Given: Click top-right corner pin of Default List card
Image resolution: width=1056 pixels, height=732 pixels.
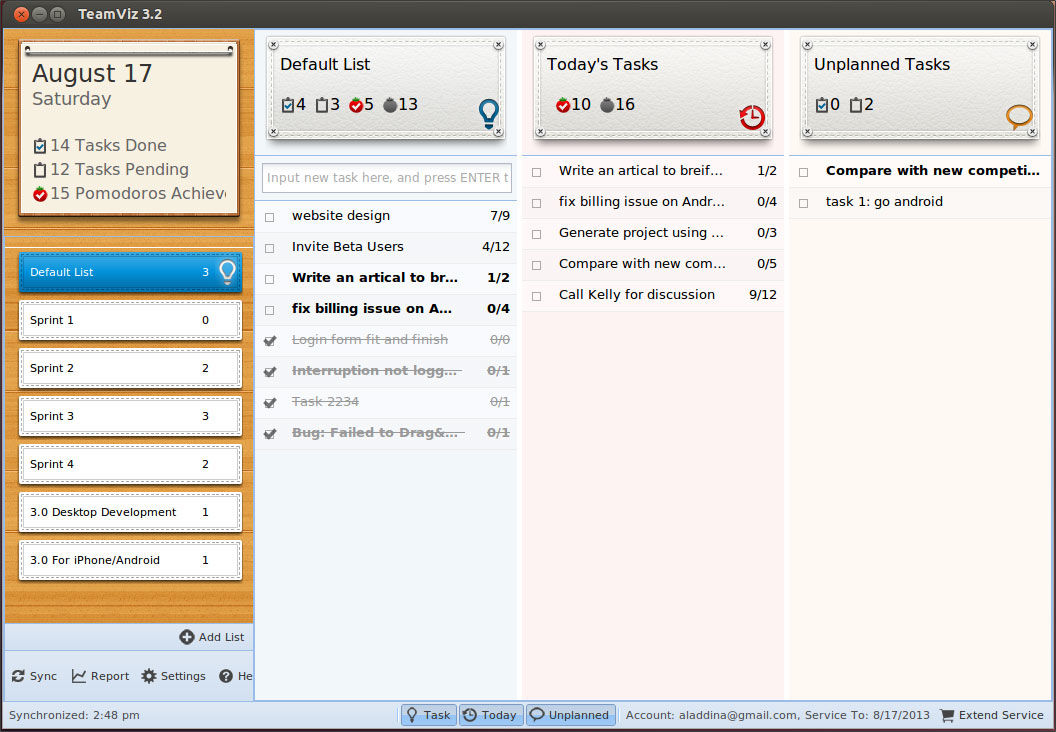Looking at the screenshot, I should 498,45.
